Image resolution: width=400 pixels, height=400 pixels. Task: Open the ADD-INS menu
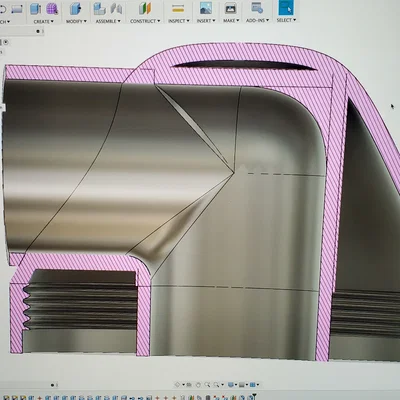257,20
